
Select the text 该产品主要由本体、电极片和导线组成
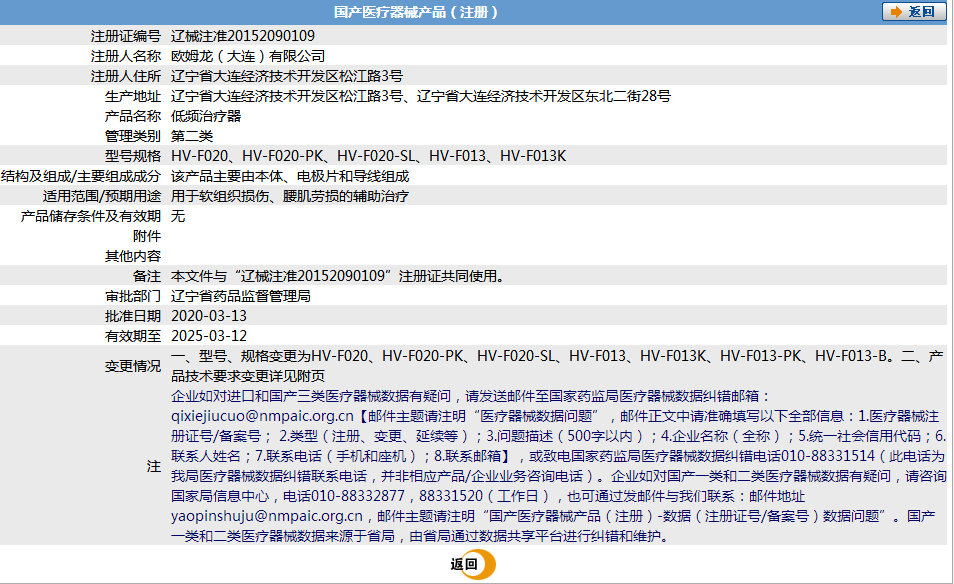290,176
